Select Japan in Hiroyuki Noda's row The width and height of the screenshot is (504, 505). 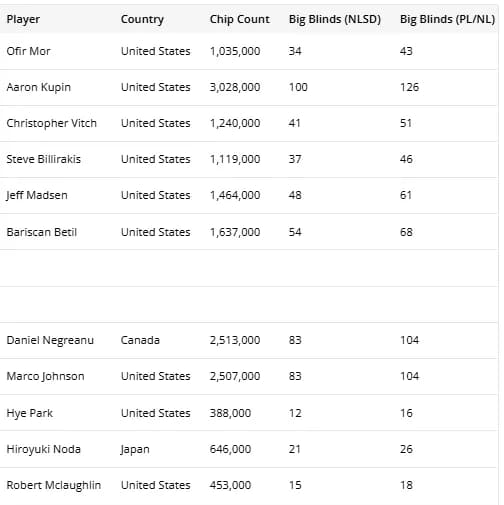click(135, 449)
